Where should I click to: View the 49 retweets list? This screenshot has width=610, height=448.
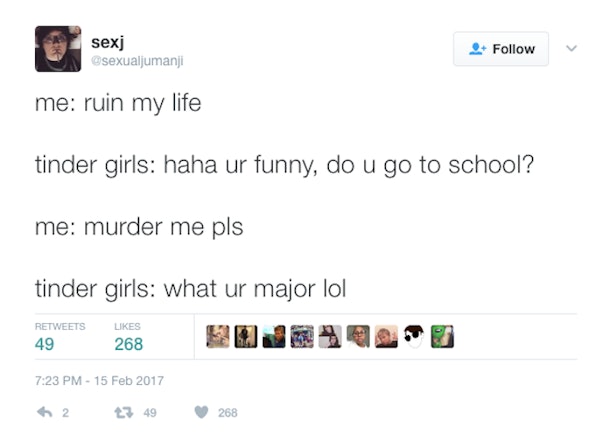tap(60, 337)
